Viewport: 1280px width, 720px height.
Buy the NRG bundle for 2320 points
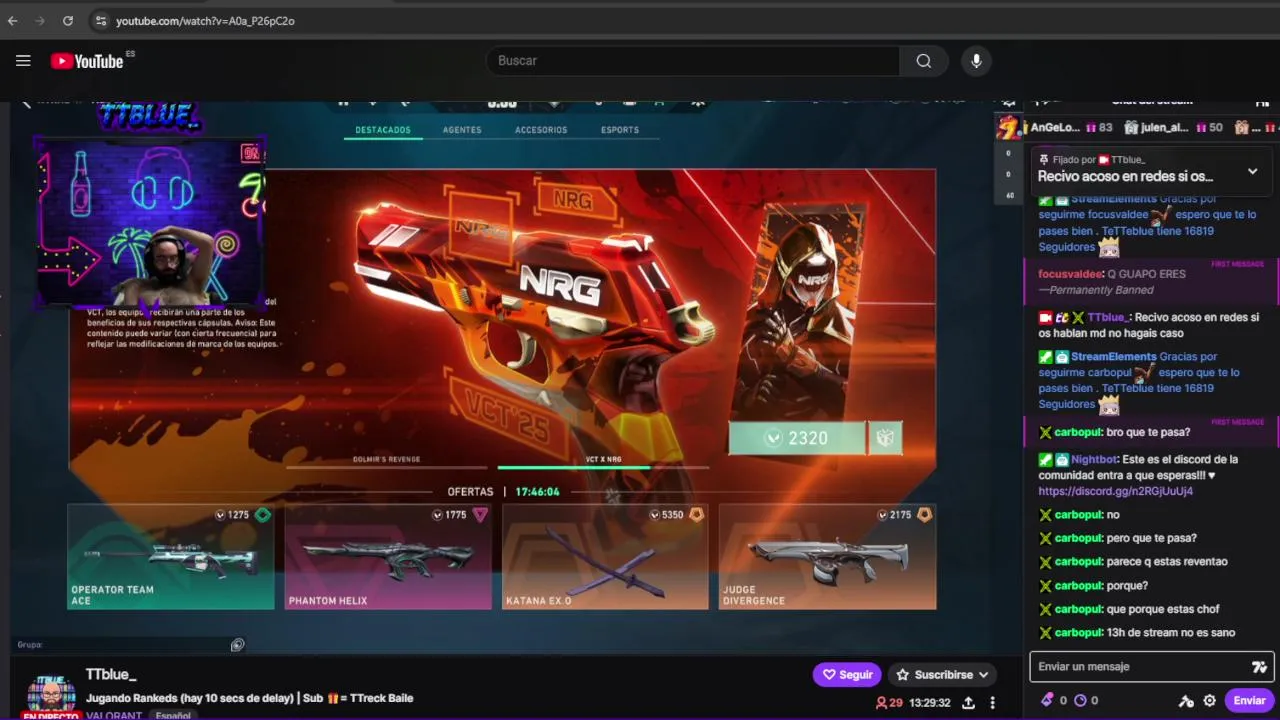(x=797, y=438)
